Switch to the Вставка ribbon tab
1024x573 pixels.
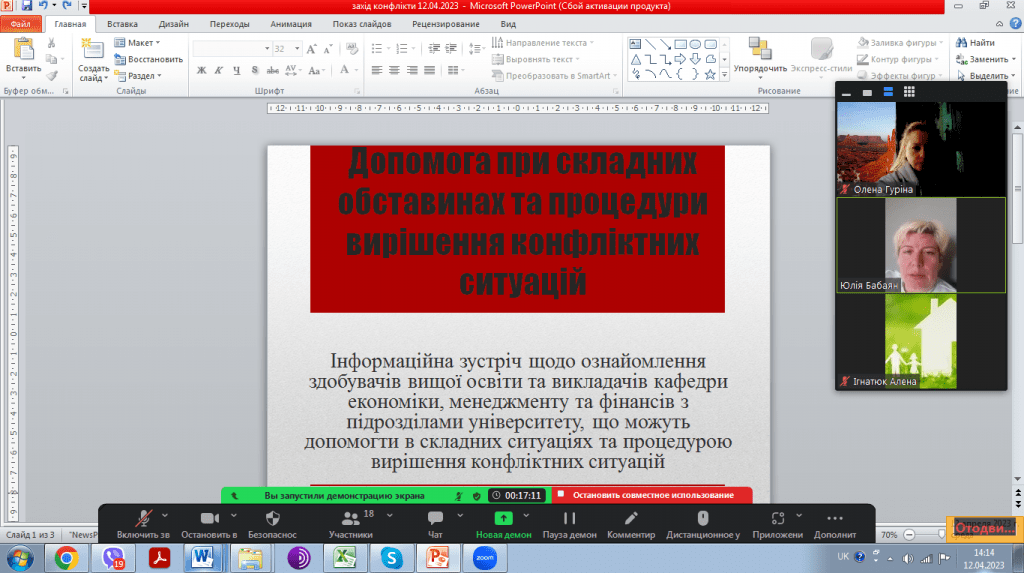122,23
